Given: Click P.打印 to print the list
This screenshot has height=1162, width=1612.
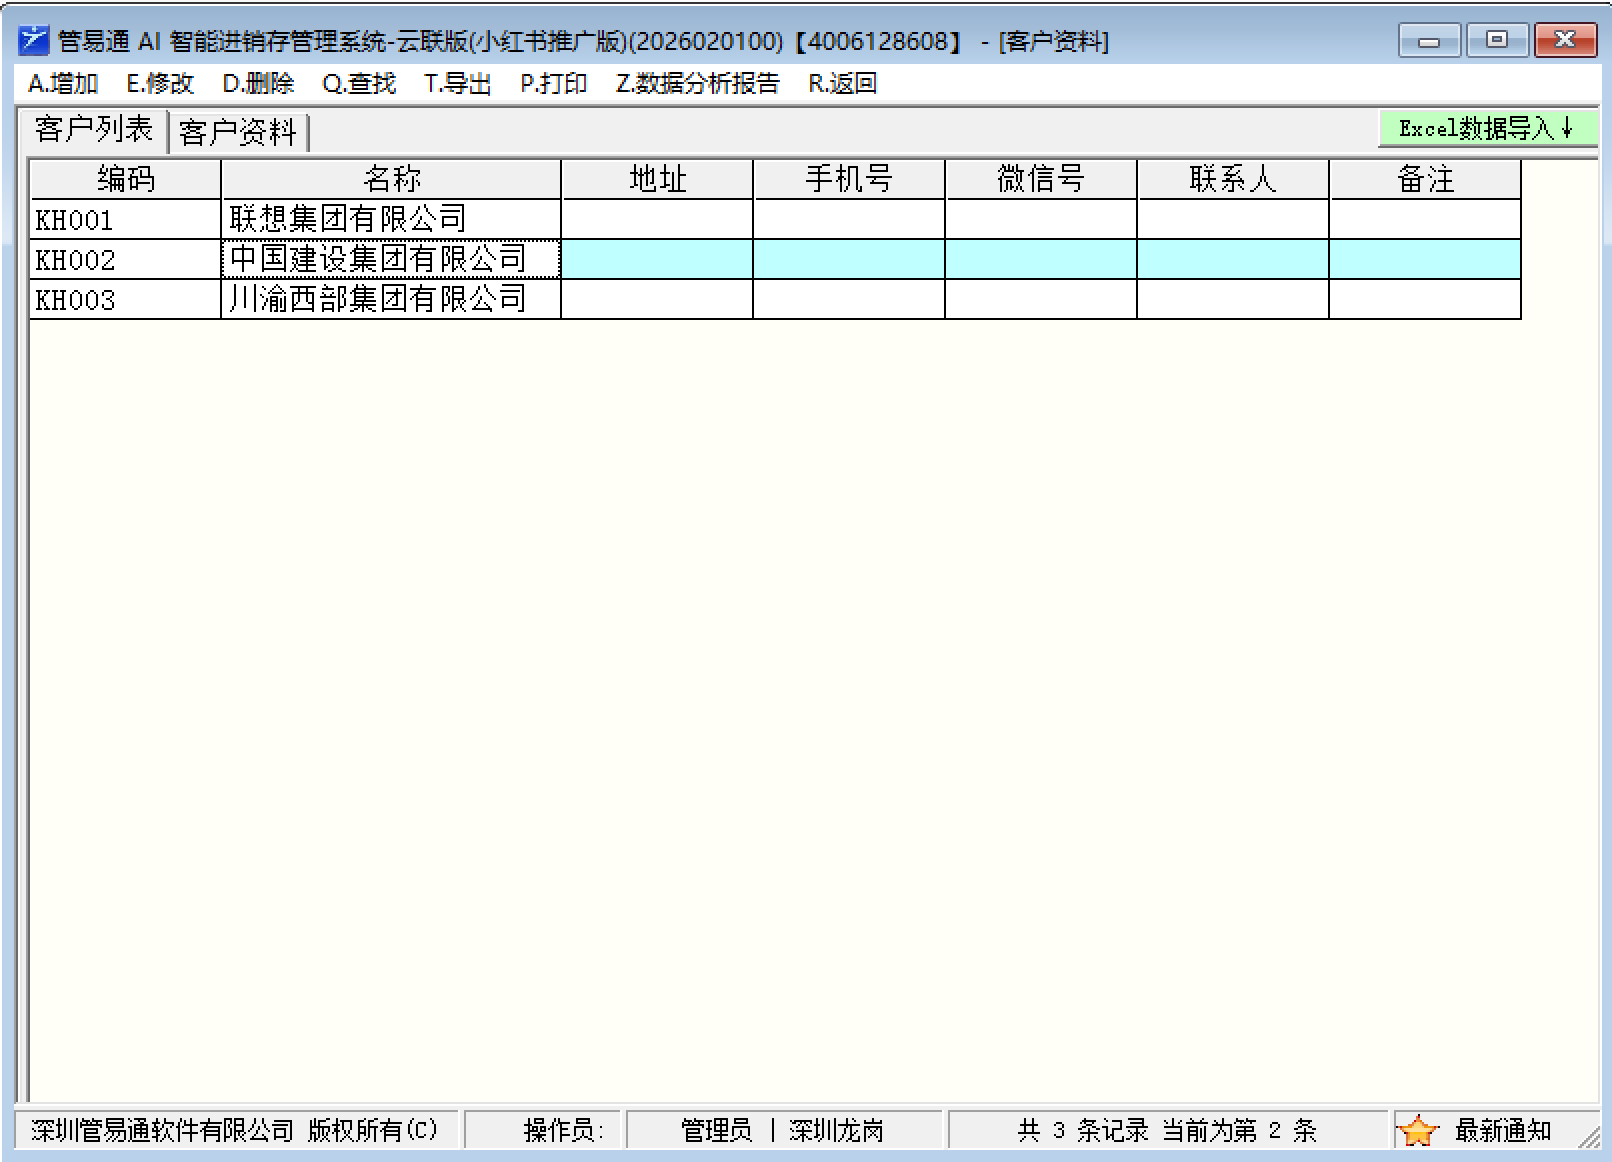Looking at the screenshot, I should [x=553, y=84].
